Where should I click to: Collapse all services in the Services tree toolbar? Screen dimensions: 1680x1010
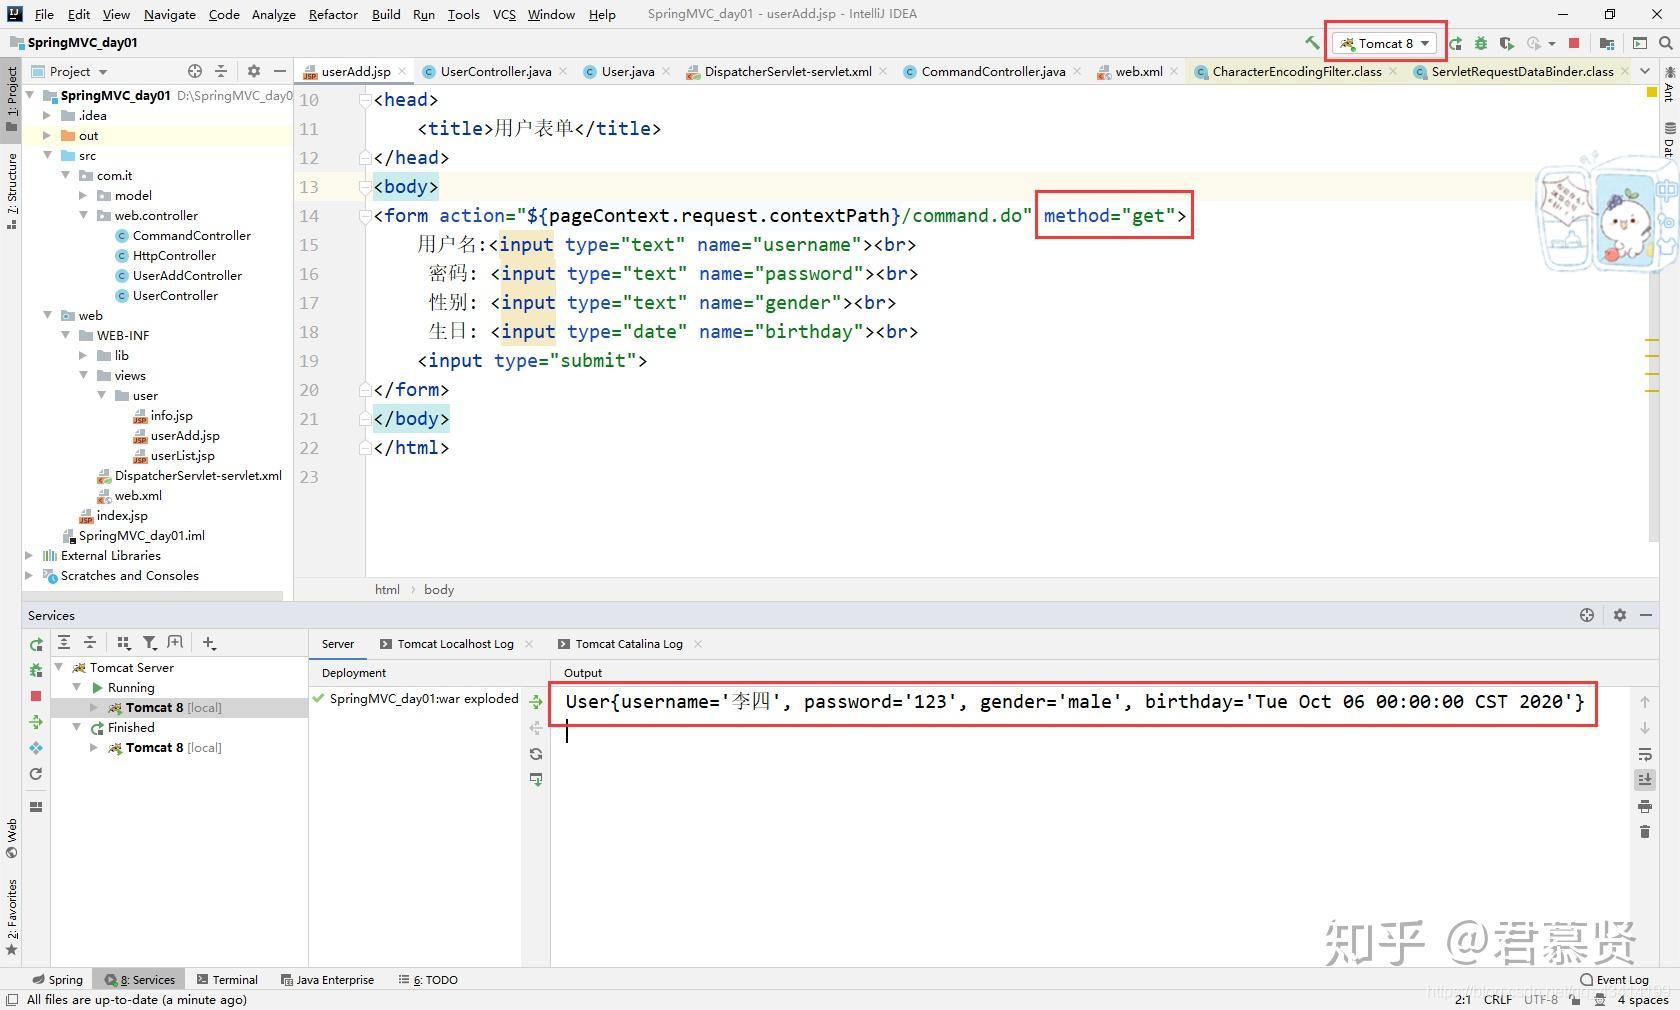pos(90,643)
